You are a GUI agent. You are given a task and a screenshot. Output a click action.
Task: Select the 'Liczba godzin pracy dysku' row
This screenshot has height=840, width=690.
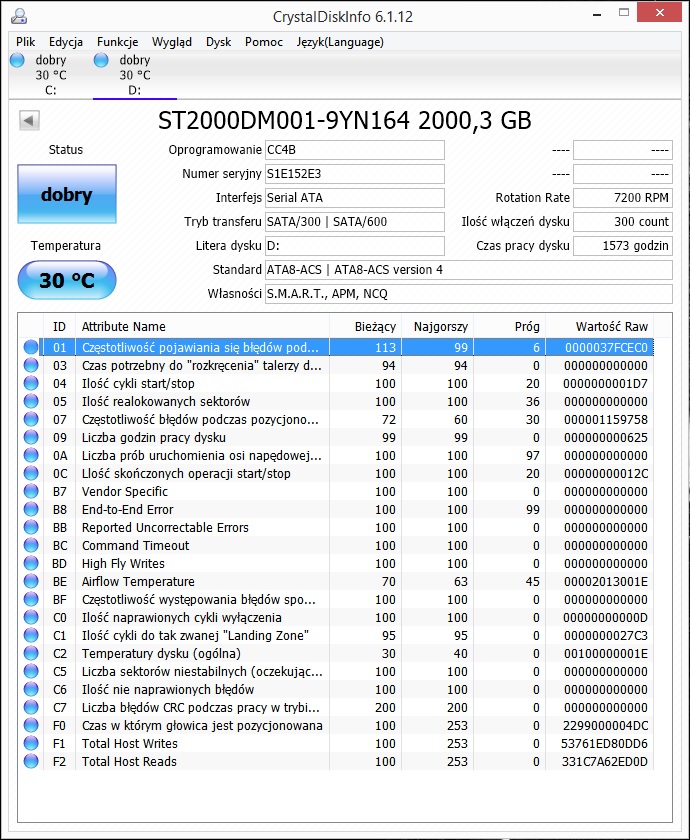pyautogui.click(x=336, y=437)
